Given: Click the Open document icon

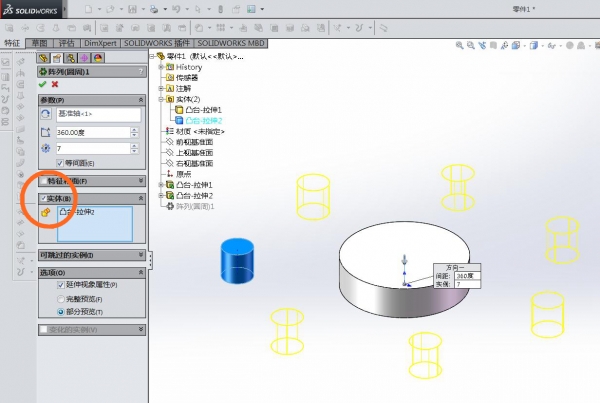Looking at the screenshot, I should pyautogui.click(x=110, y=9).
